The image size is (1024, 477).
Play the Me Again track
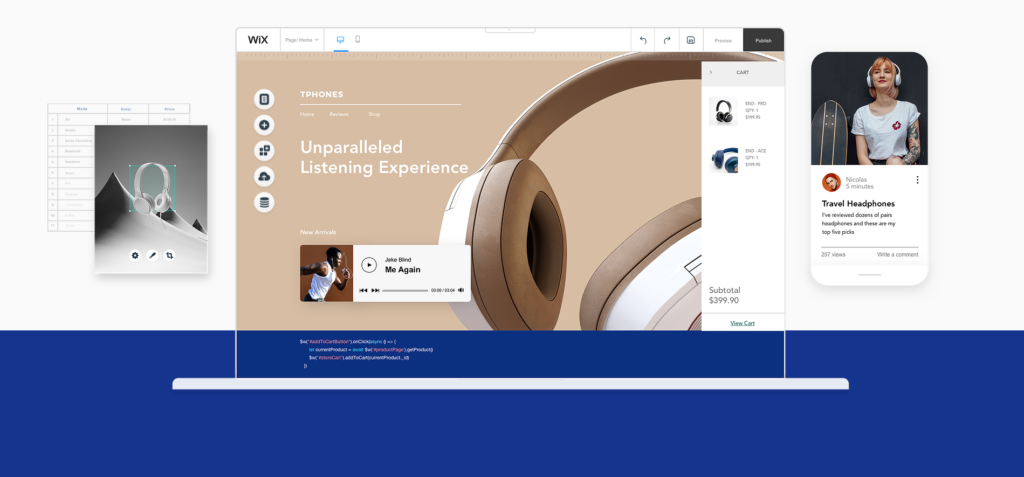tap(369, 265)
